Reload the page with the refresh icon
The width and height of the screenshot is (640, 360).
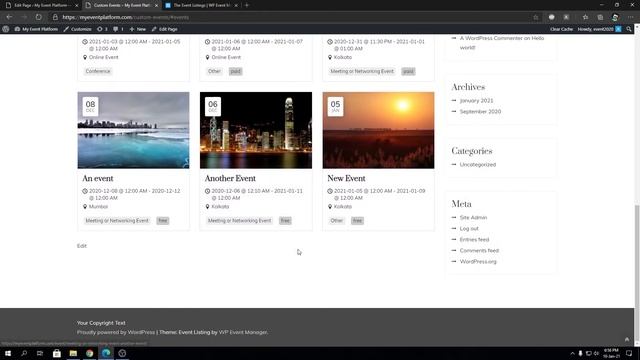38,17
